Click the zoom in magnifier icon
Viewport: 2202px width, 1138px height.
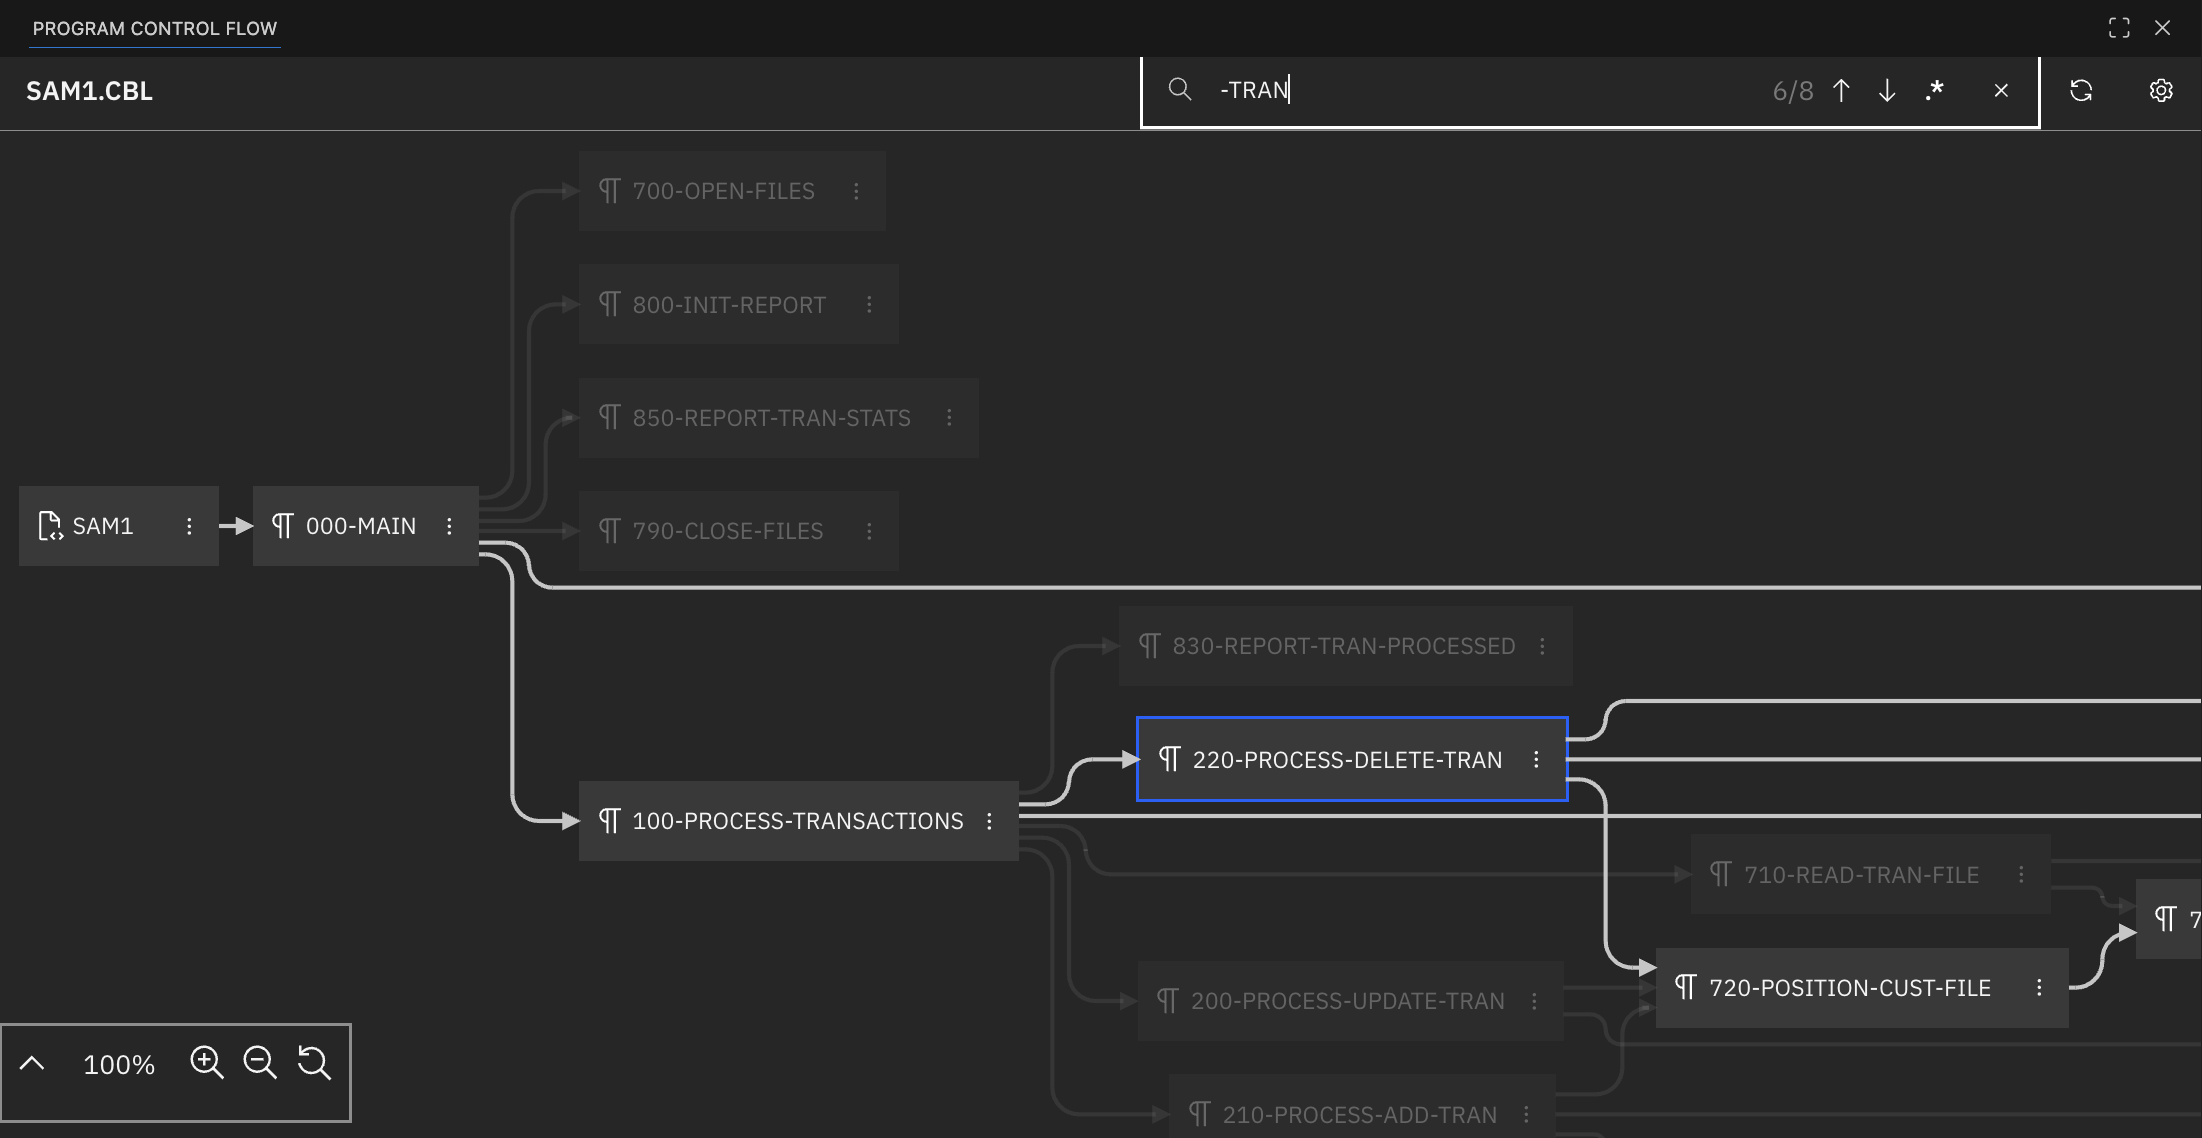207,1063
